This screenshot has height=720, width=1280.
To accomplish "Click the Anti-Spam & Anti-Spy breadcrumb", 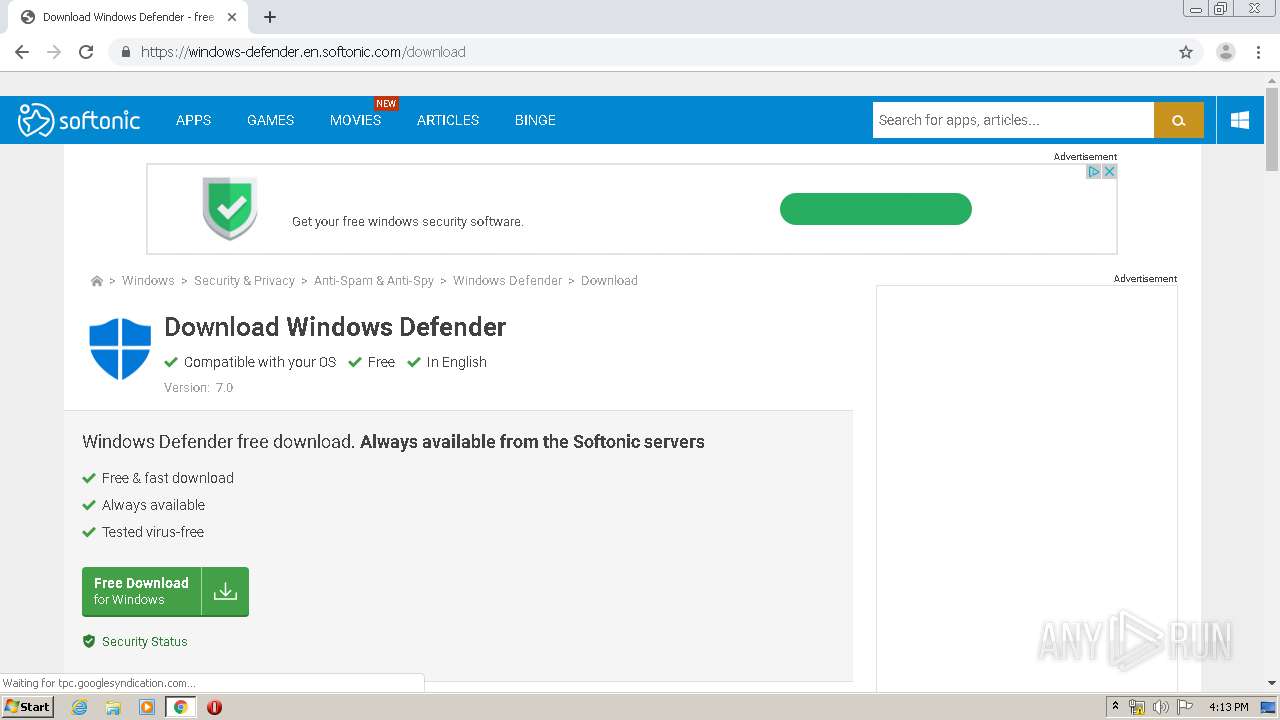I will [374, 281].
